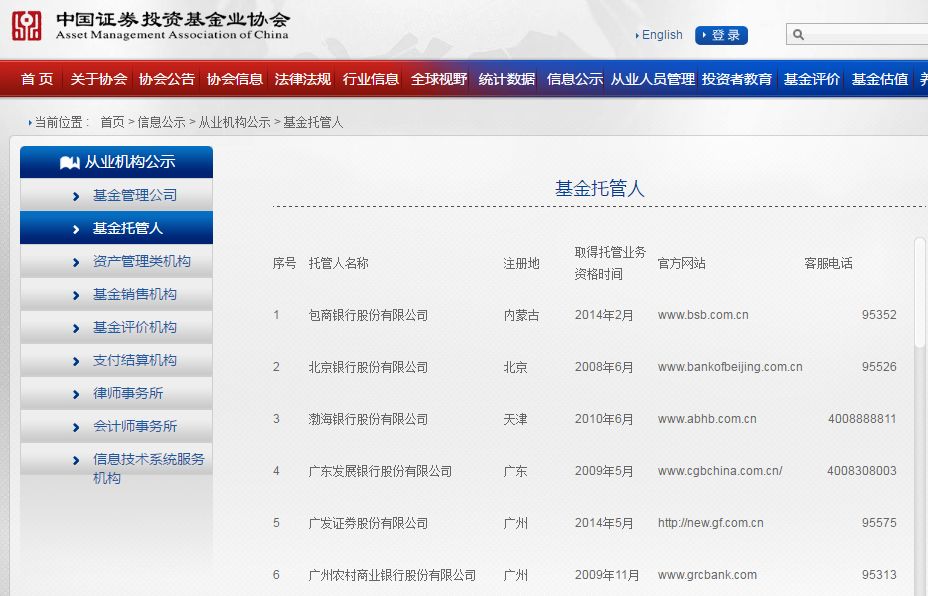The height and width of the screenshot is (596, 928).
Task: Go to 从业机构公示 in the breadcrumb
Action: click(x=234, y=123)
